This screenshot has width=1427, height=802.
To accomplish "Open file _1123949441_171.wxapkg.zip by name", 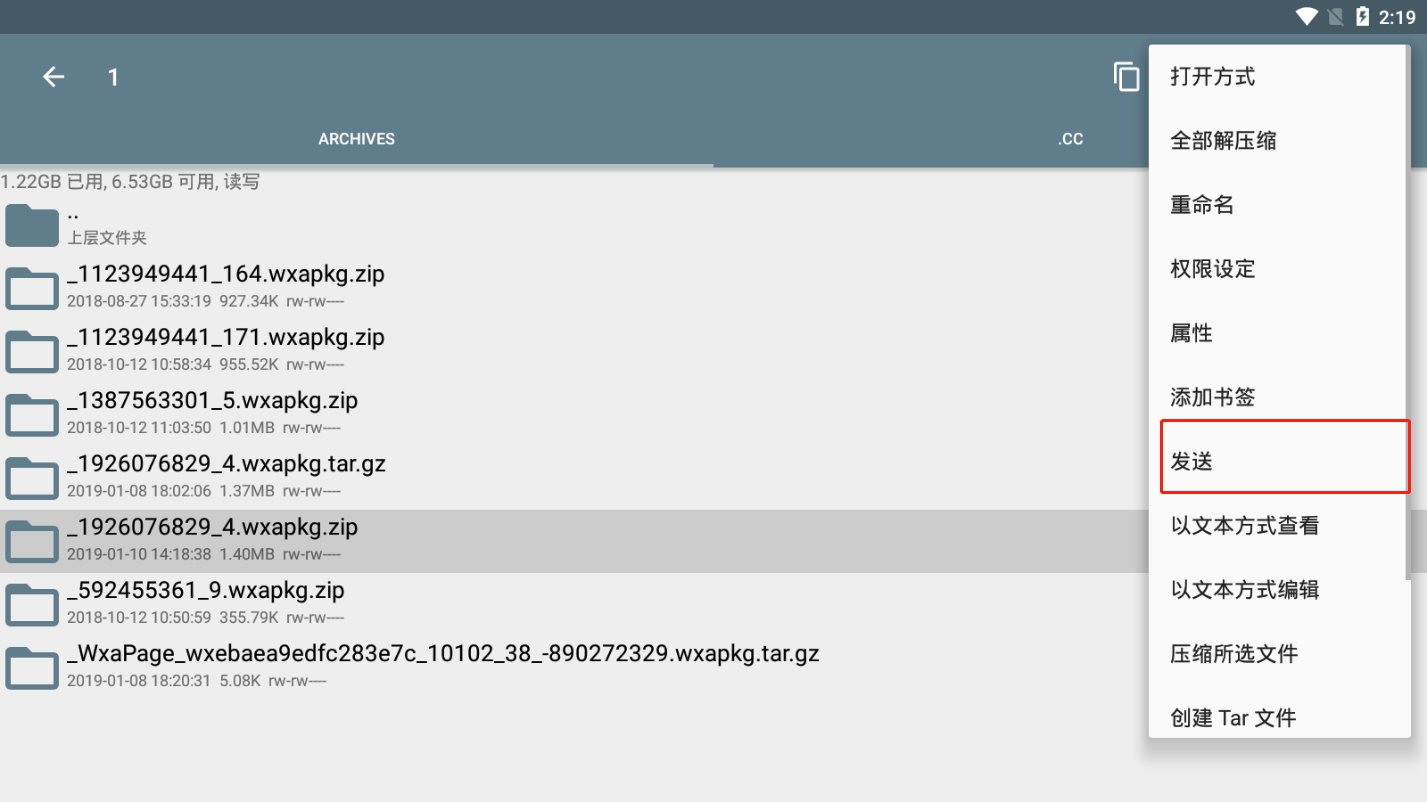I will click(226, 337).
